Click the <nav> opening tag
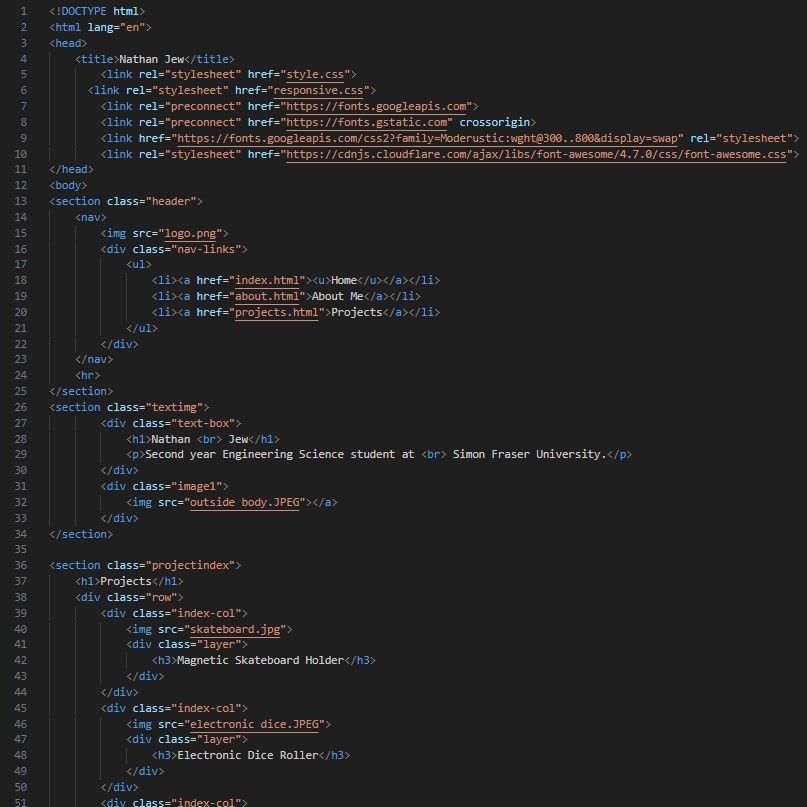Image resolution: width=807 pixels, height=807 pixels. pos(91,217)
